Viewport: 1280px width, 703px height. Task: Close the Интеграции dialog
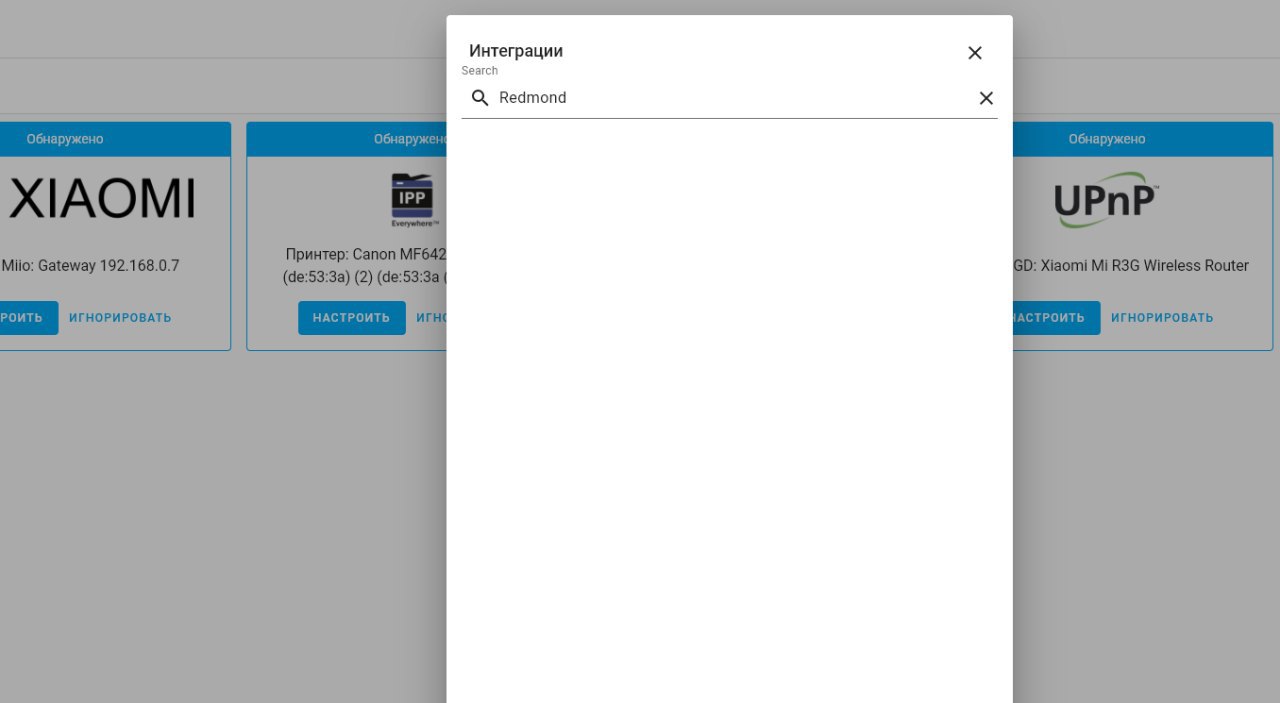[975, 53]
